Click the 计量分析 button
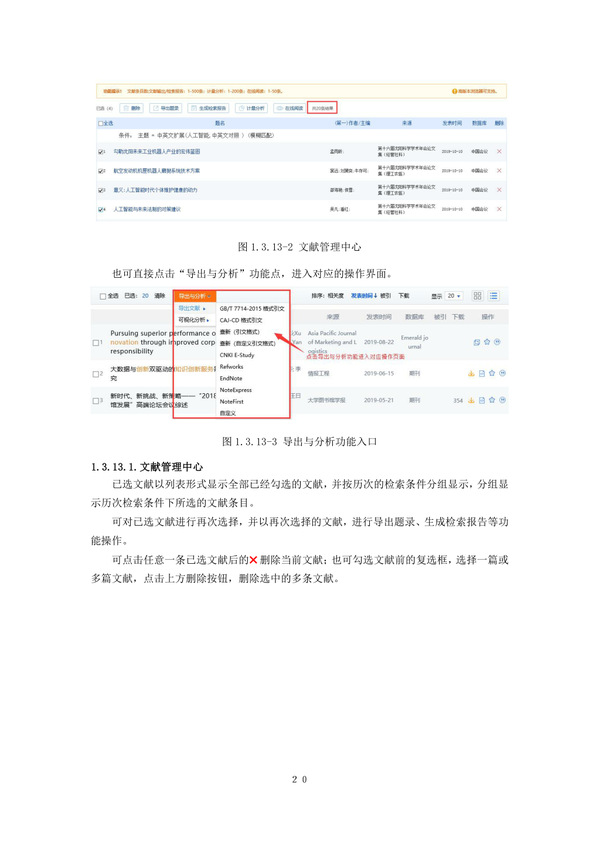Screen dimensions: 599x848 (252, 108)
